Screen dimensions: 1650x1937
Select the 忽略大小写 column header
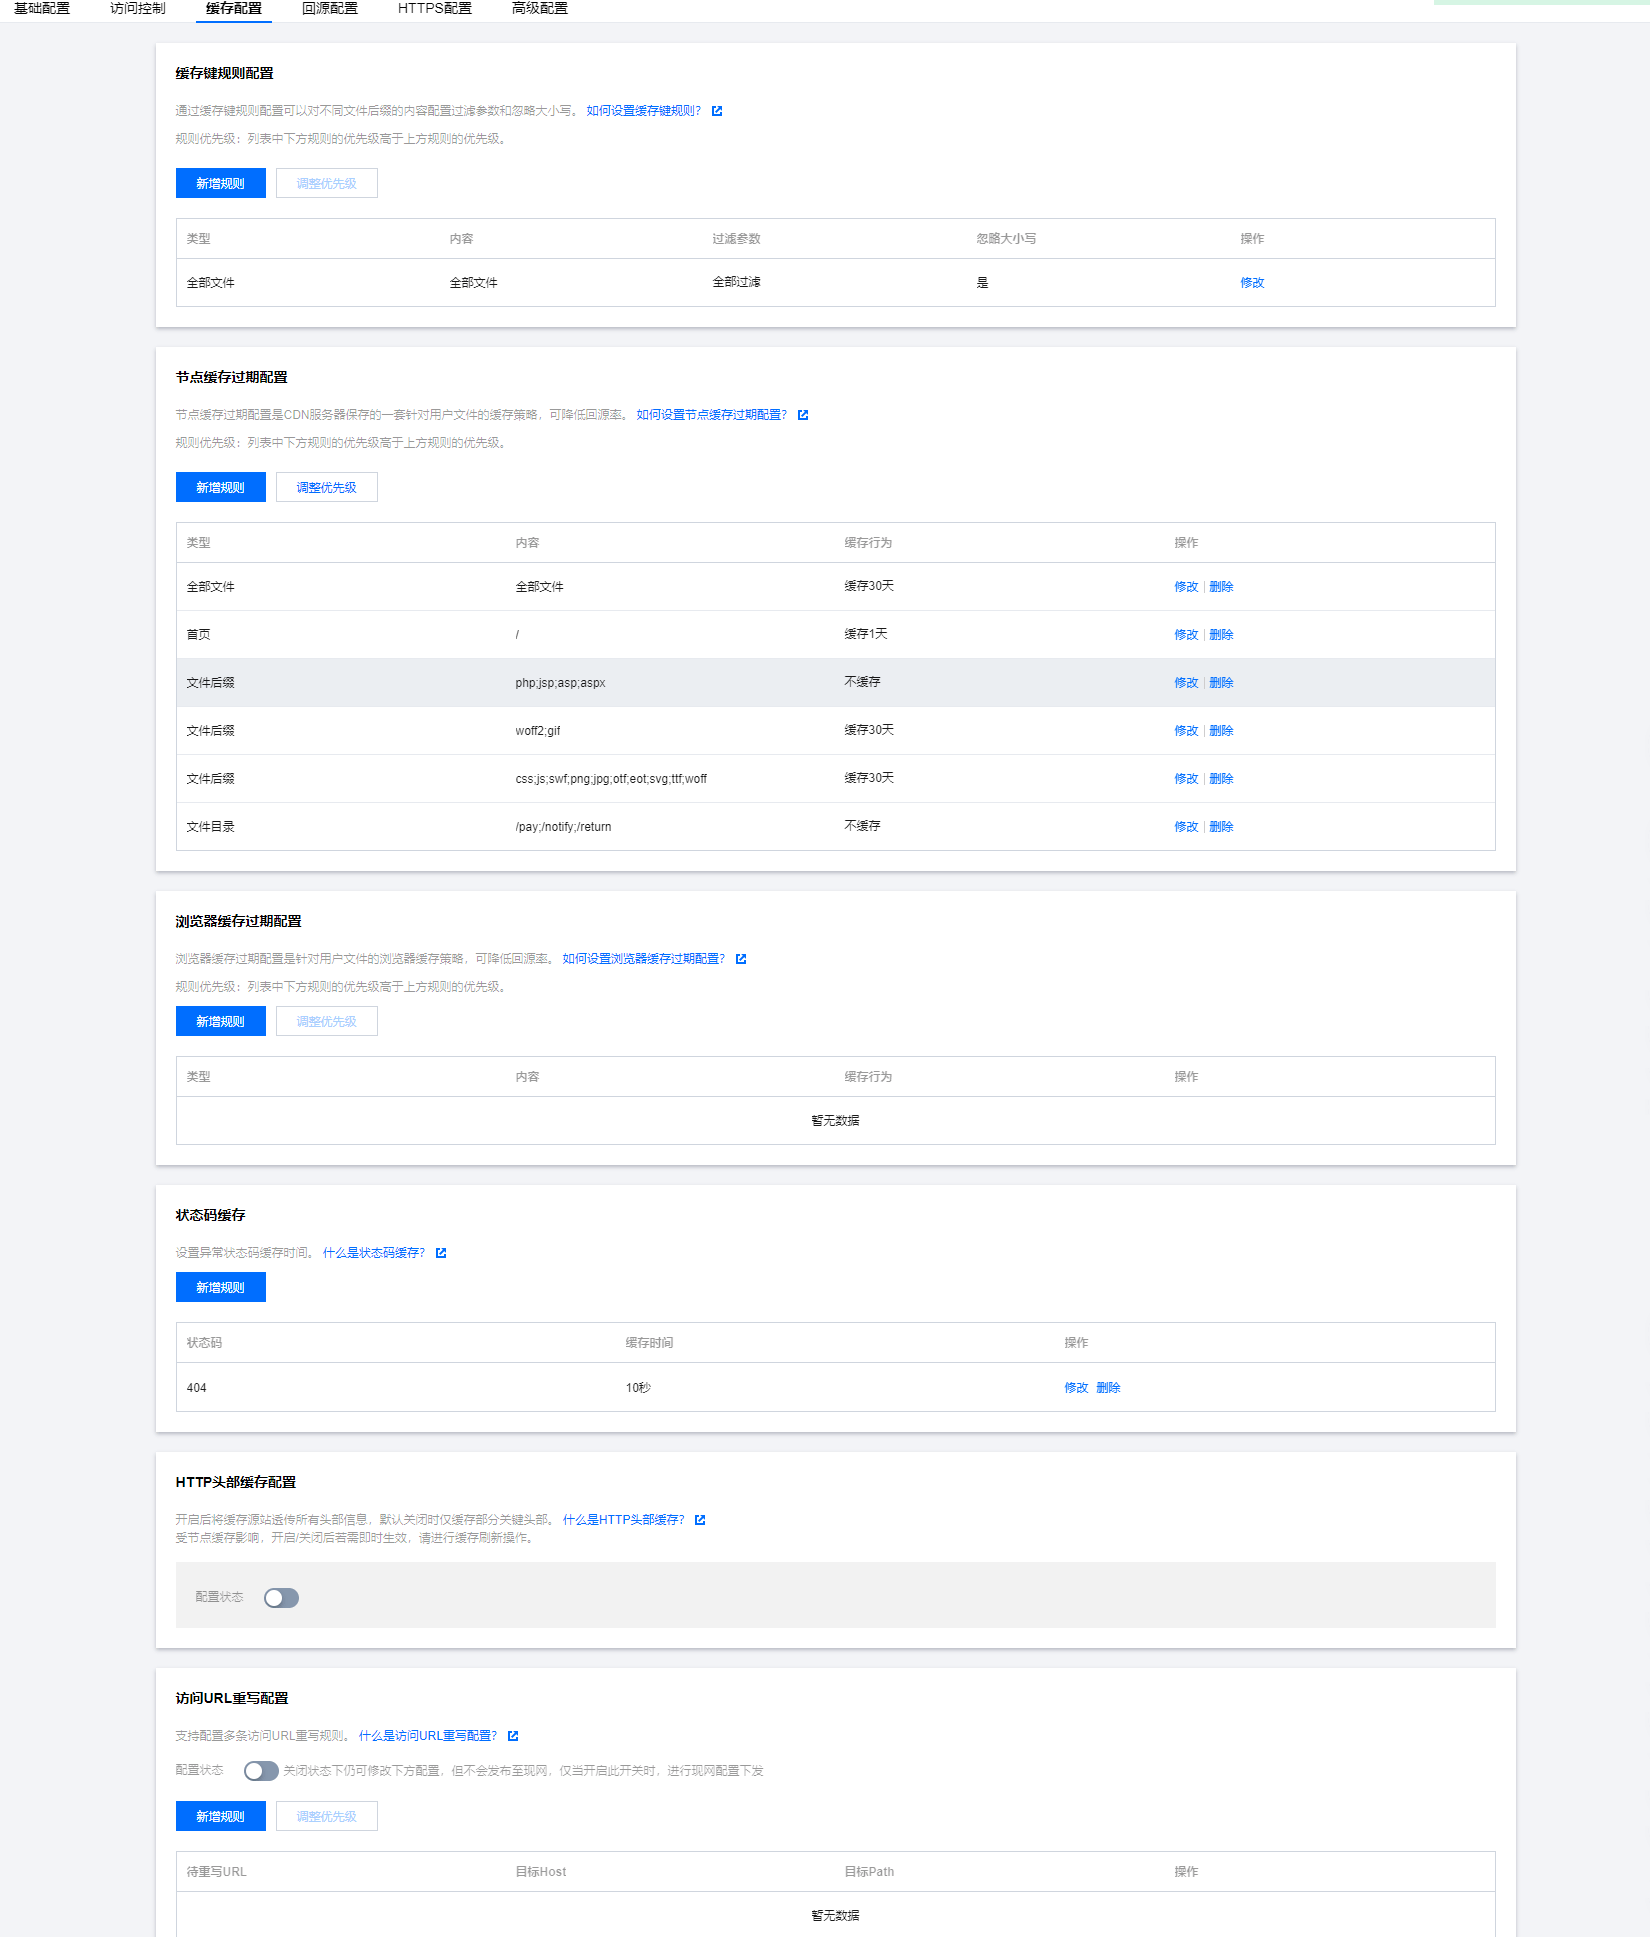coord(1006,239)
